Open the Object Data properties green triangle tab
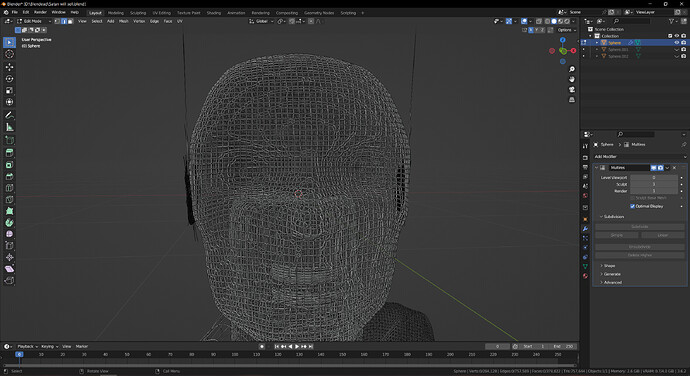690x376 pixels. point(585,266)
